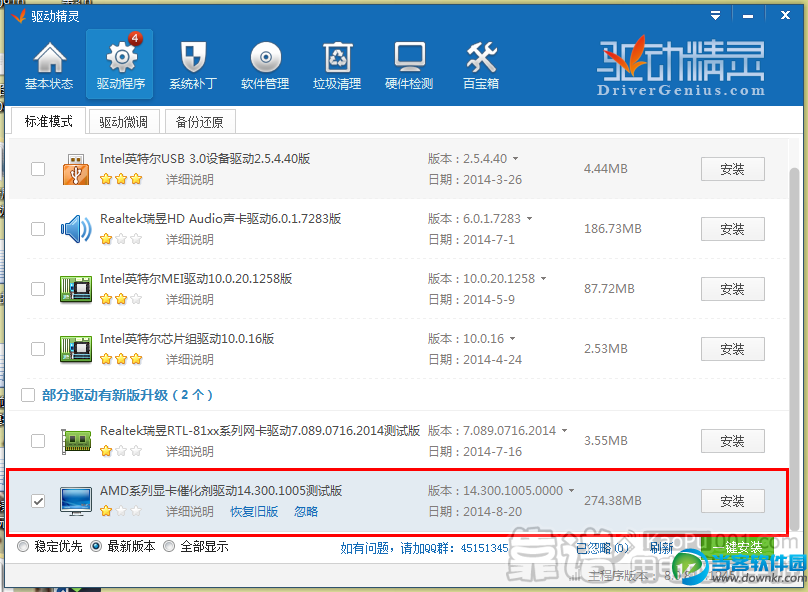The image size is (808, 592).
Task: Click 恢复旧版 link for AMD driver
Action: (x=254, y=512)
